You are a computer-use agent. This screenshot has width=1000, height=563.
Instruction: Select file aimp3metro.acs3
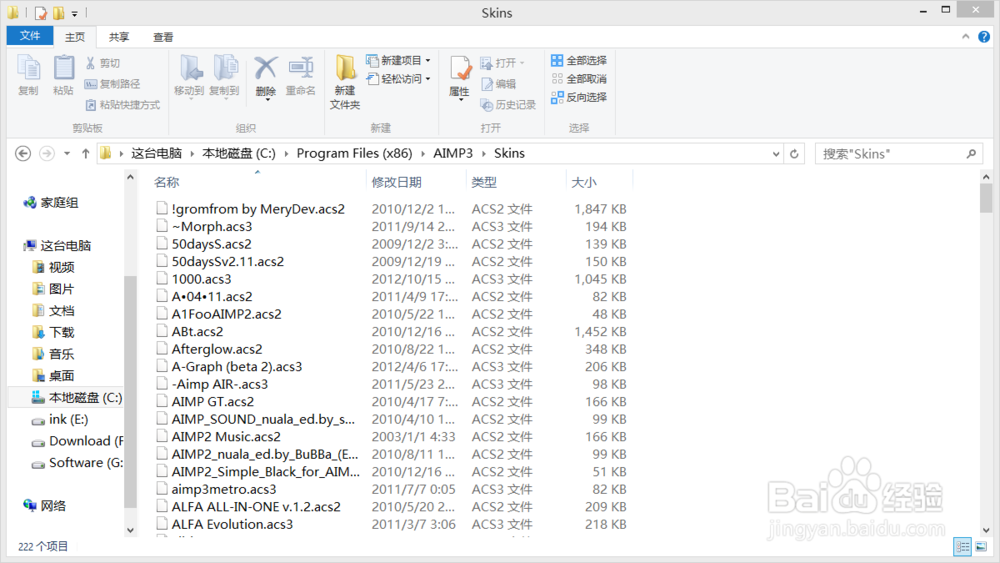(224, 490)
